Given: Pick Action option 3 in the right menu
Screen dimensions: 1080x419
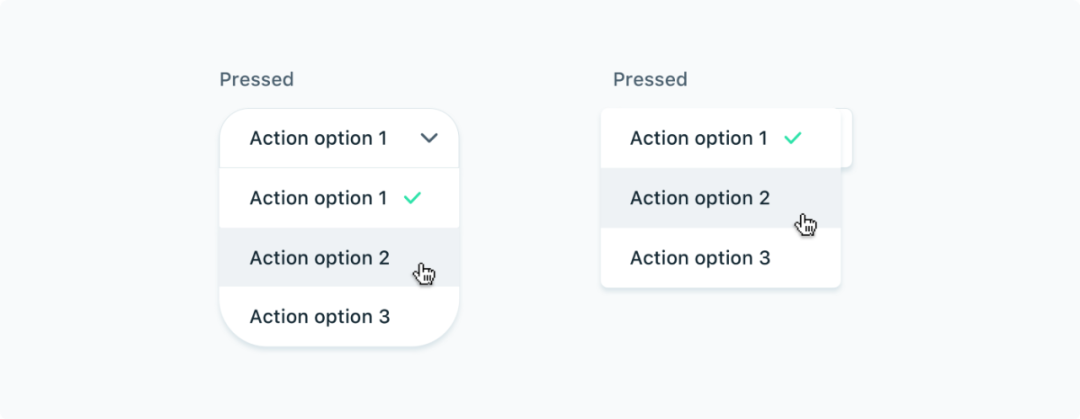Looking at the screenshot, I should (699, 258).
